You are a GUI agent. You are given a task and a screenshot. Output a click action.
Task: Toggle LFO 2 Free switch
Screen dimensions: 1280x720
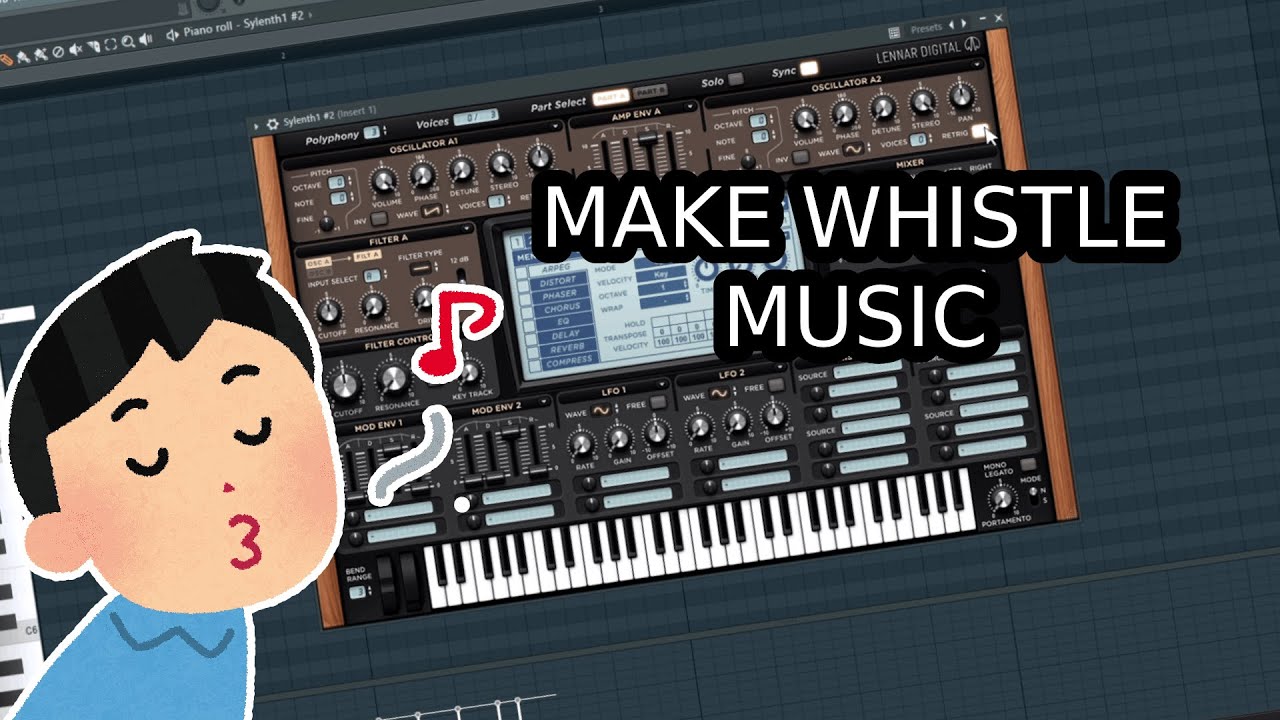tap(776, 385)
